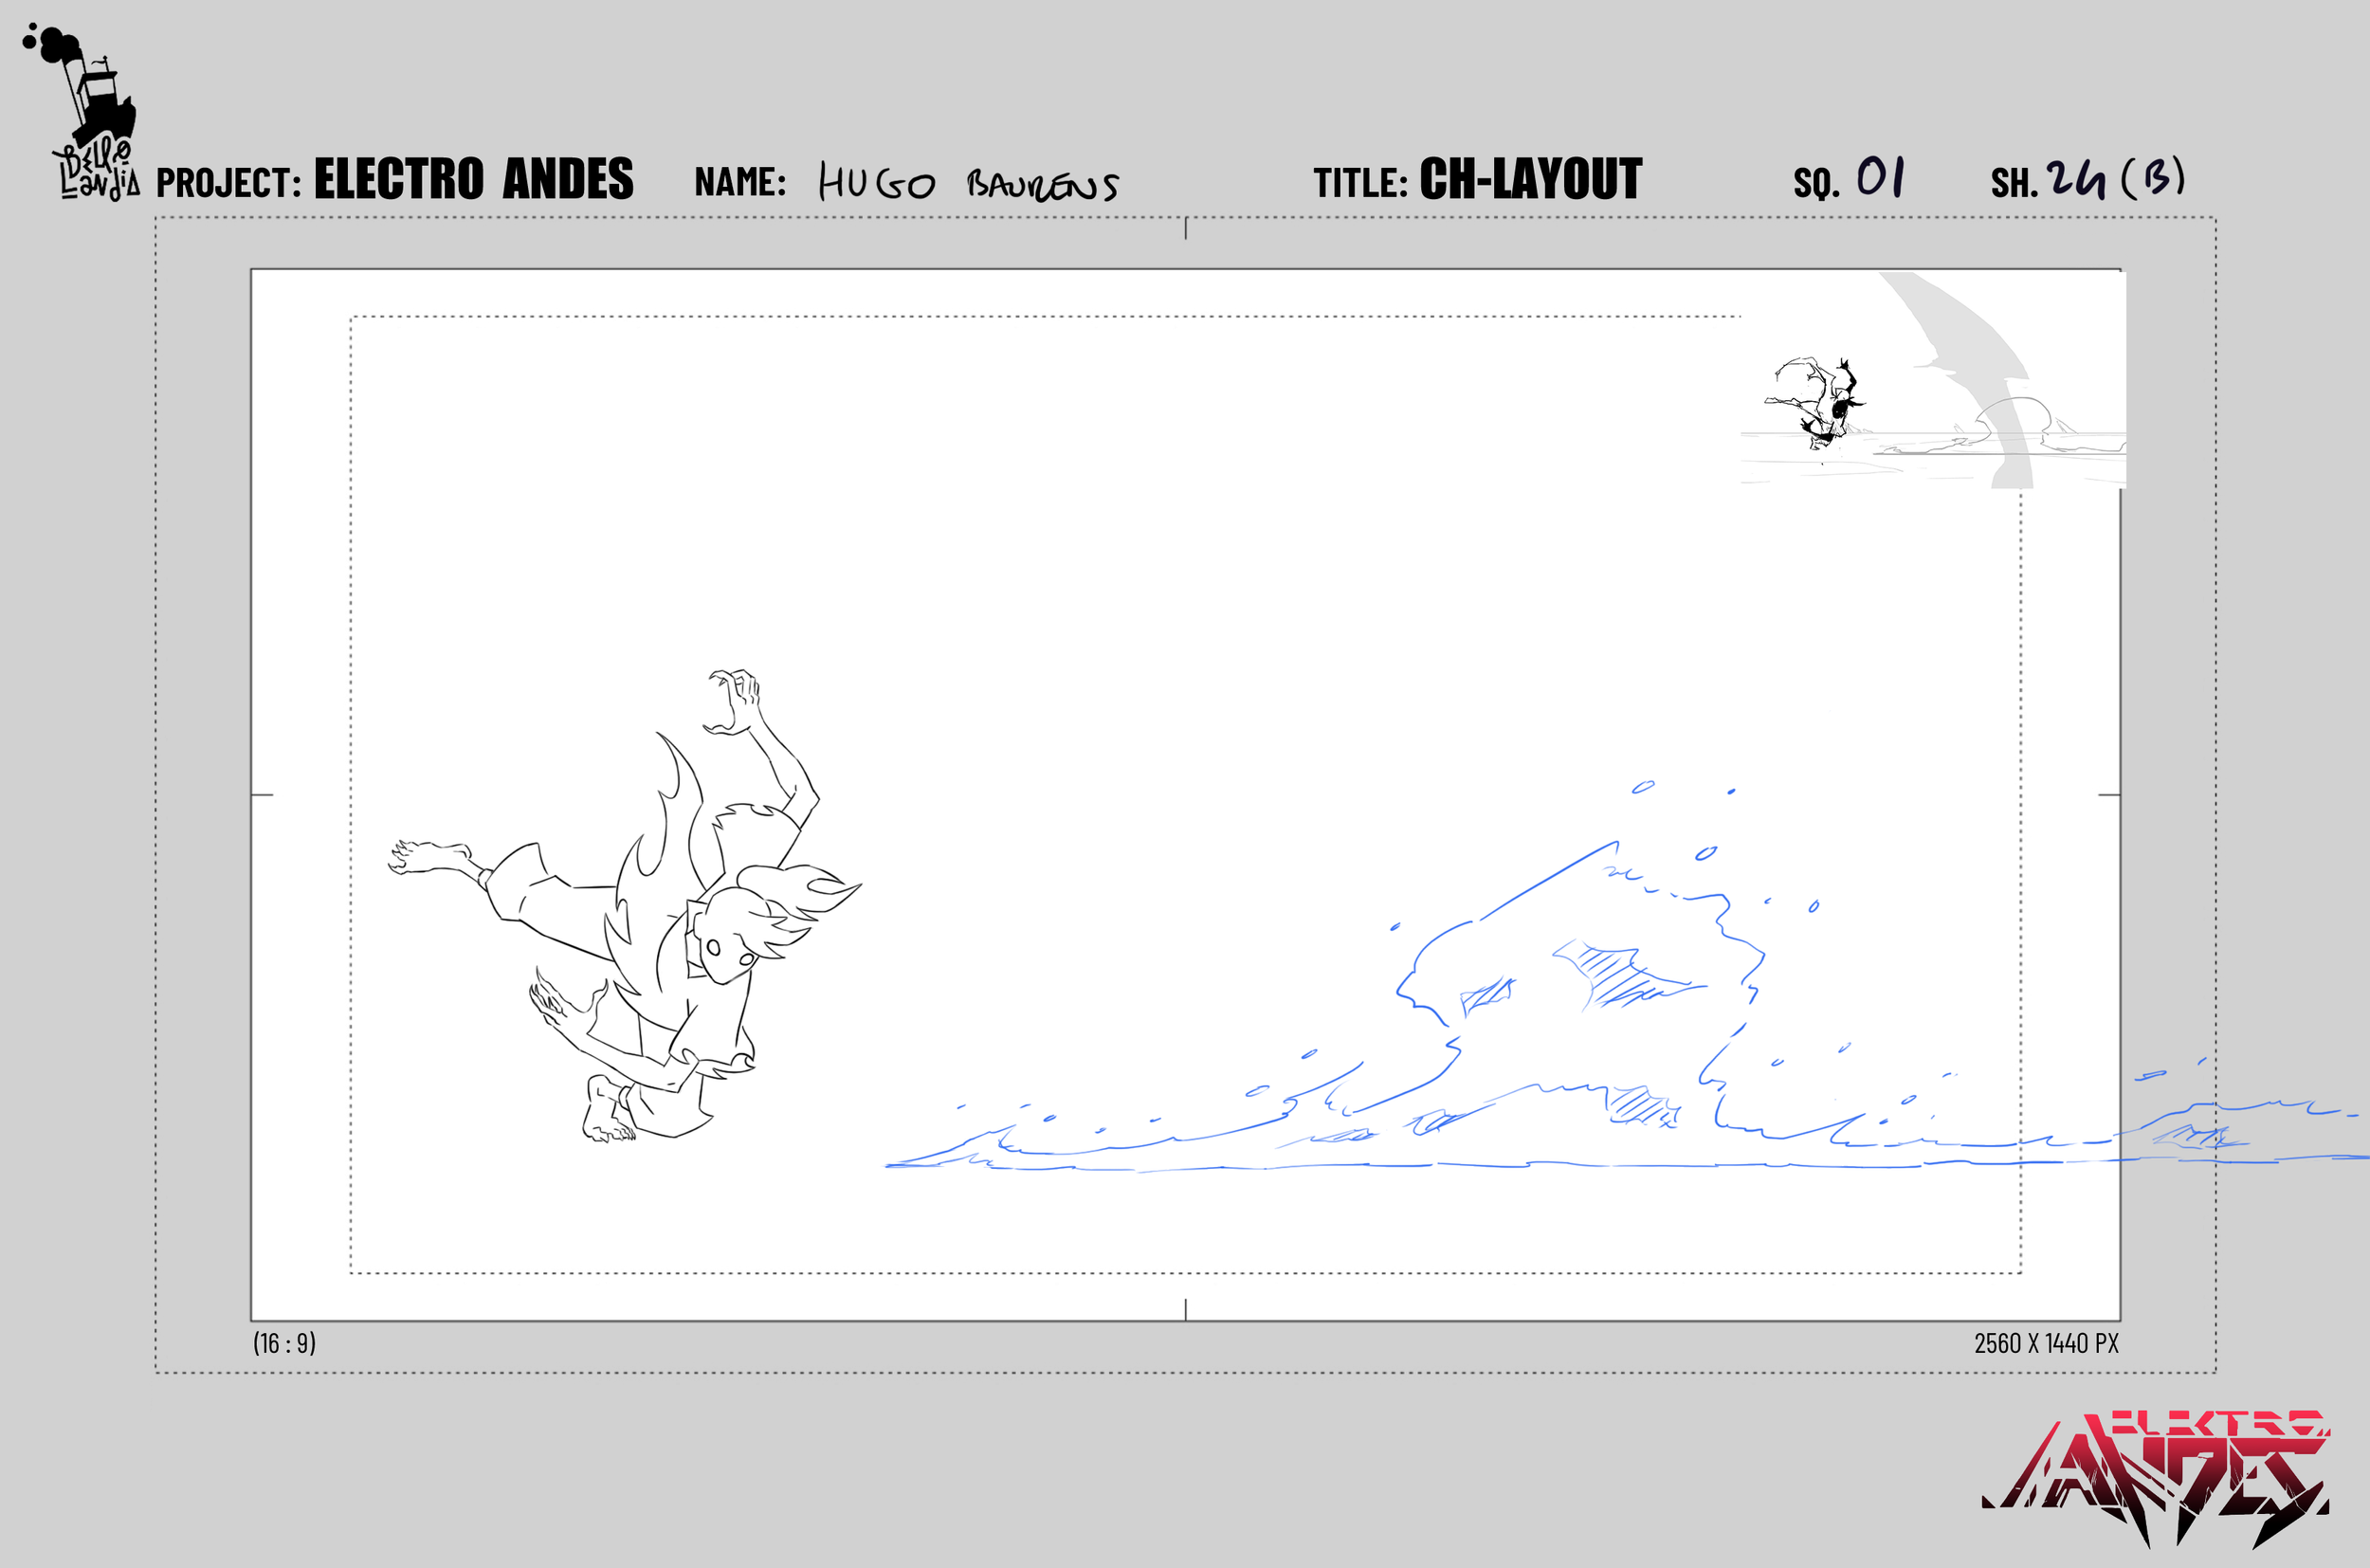Click the SQ. label
This screenshot has height=1568, width=2370.
[1816, 184]
